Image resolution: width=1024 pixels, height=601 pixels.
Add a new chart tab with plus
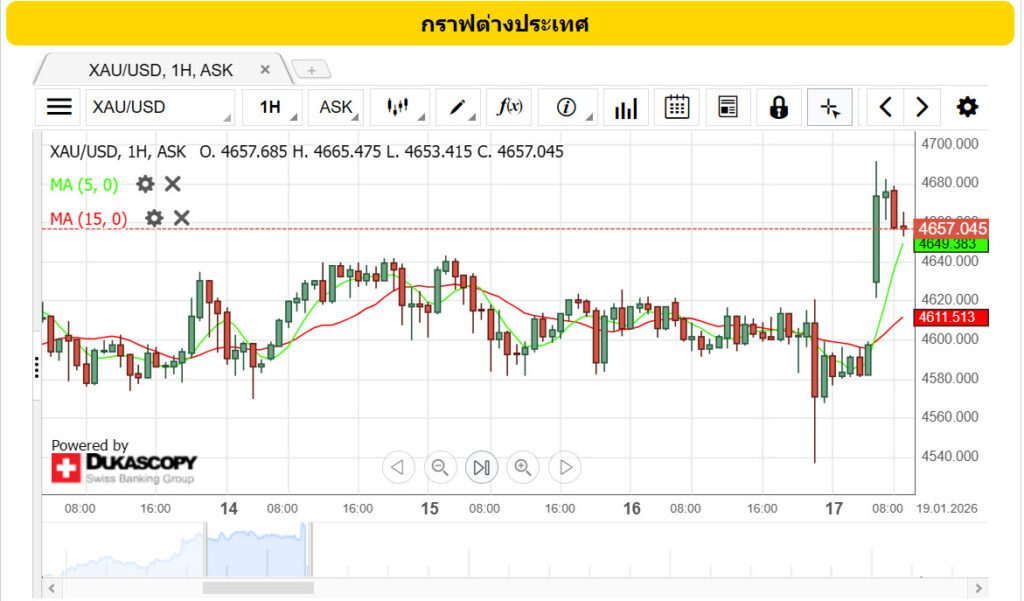pyautogui.click(x=311, y=70)
